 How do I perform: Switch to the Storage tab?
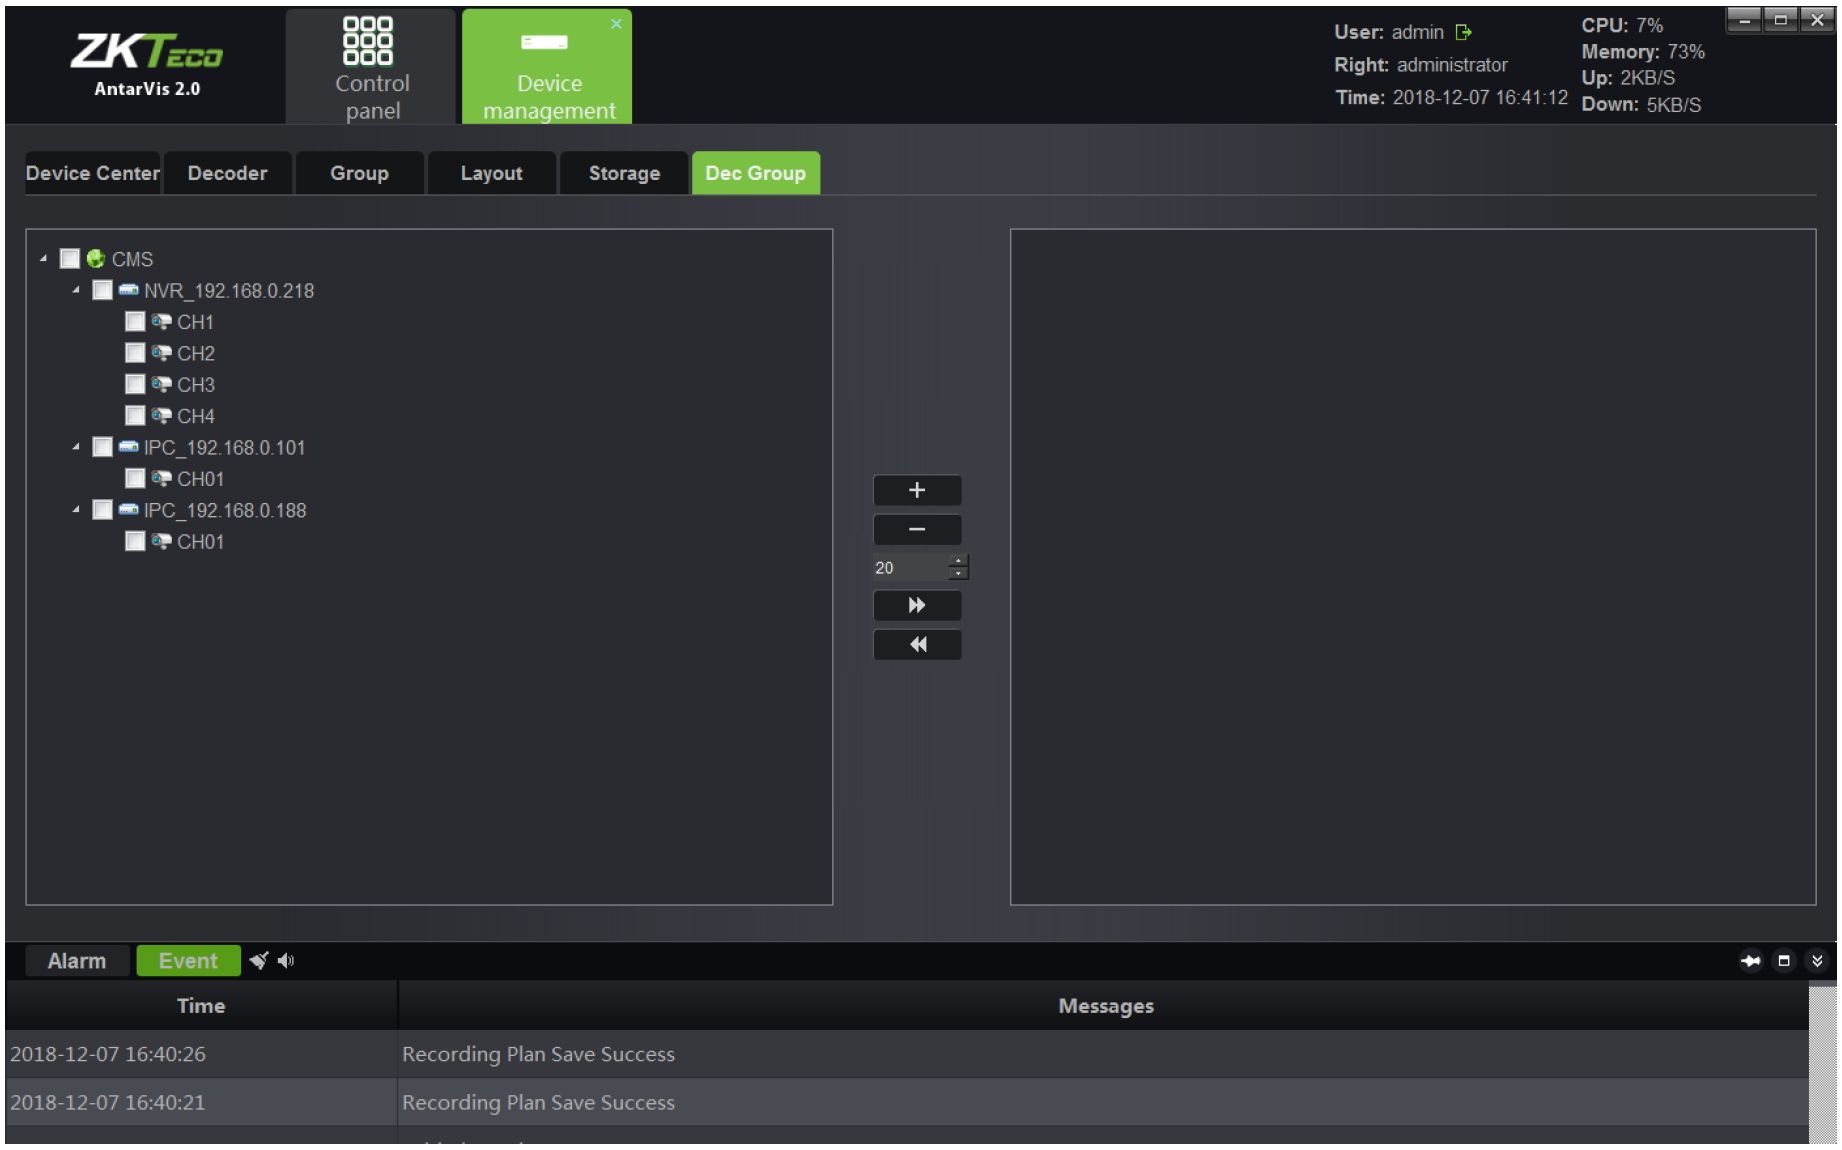(624, 173)
